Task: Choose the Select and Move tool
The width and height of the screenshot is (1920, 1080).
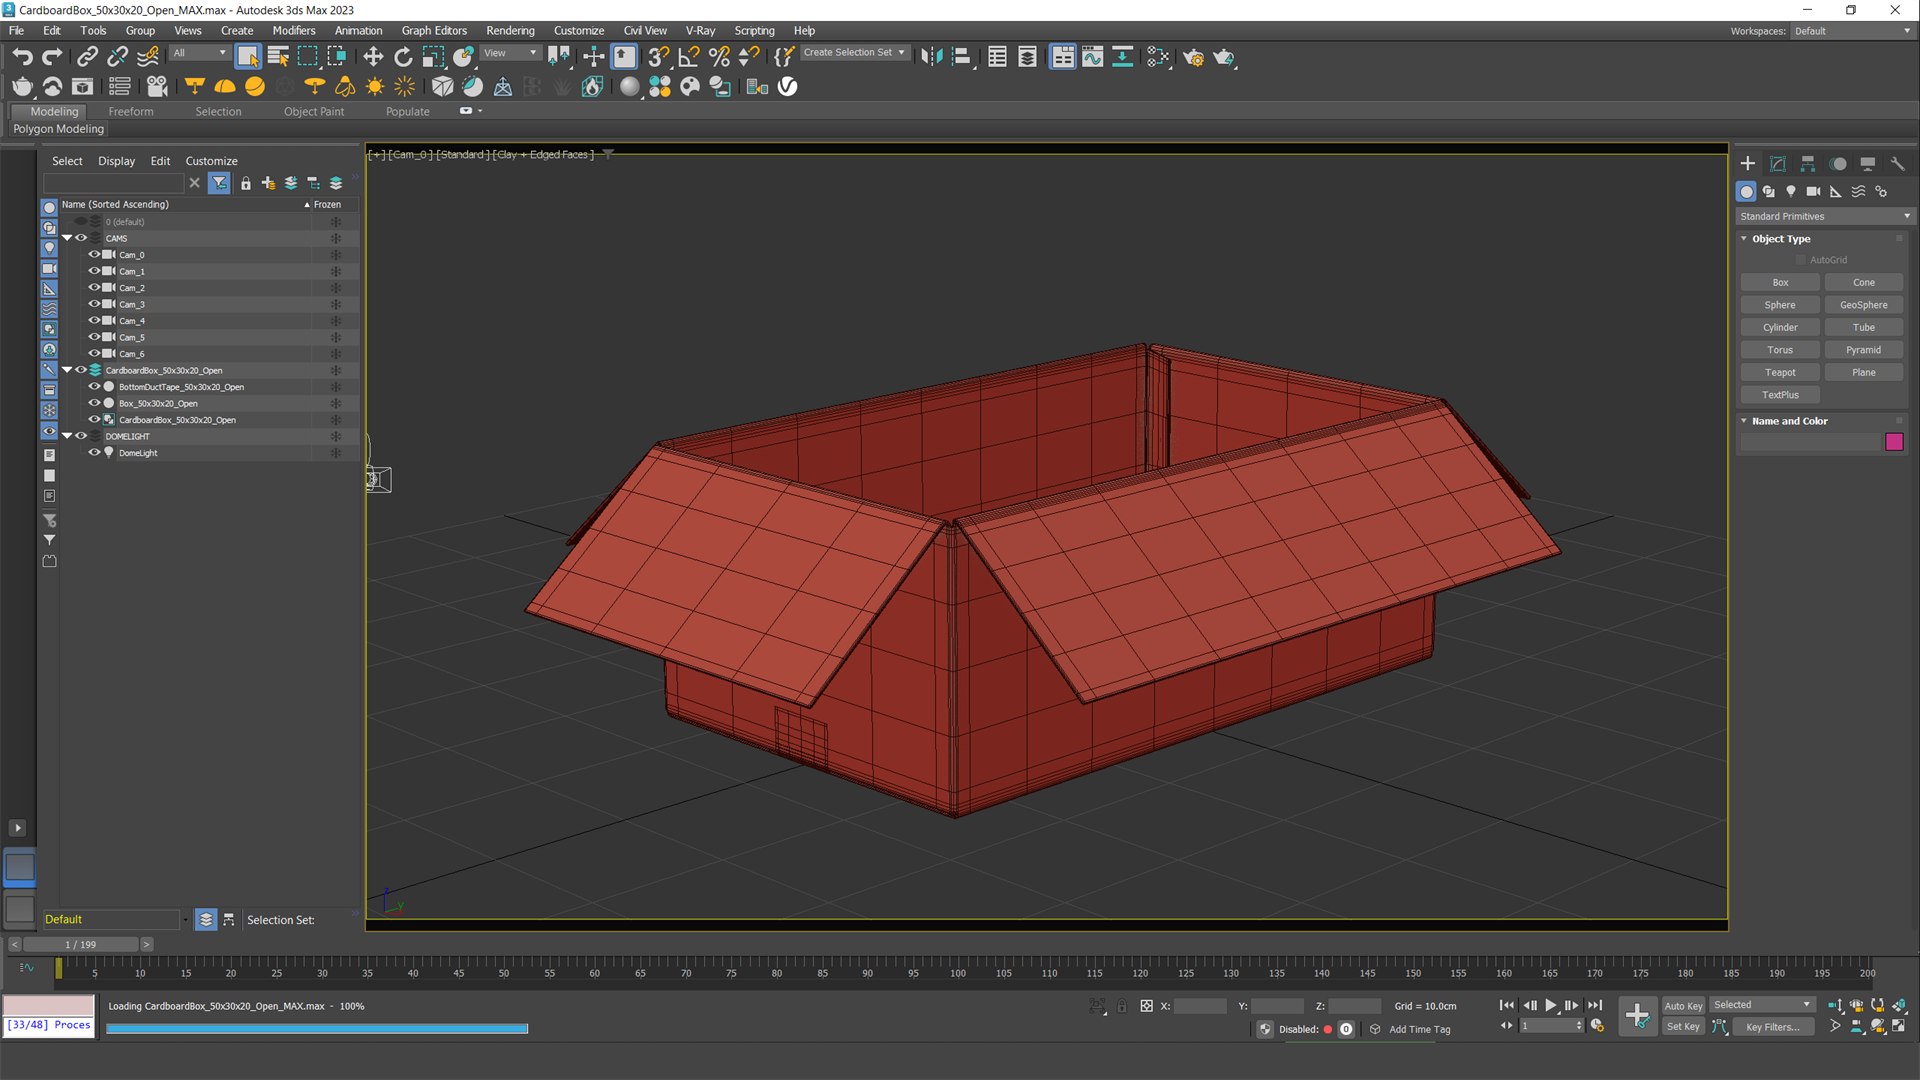Action: [x=373, y=57]
